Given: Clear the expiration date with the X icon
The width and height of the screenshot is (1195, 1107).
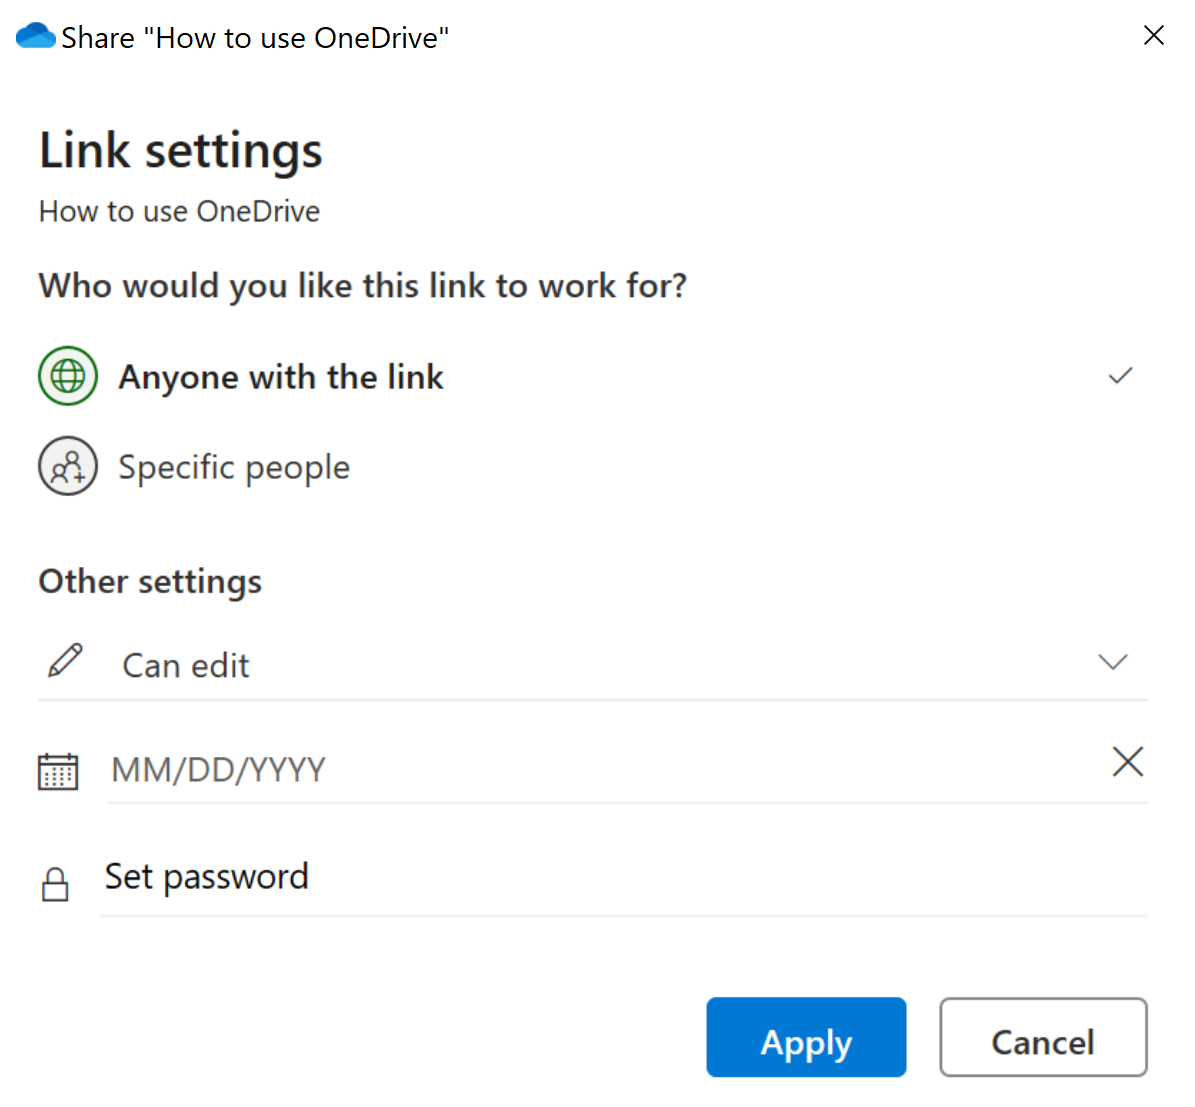Looking at the screenshot, I should (1127, 762).
